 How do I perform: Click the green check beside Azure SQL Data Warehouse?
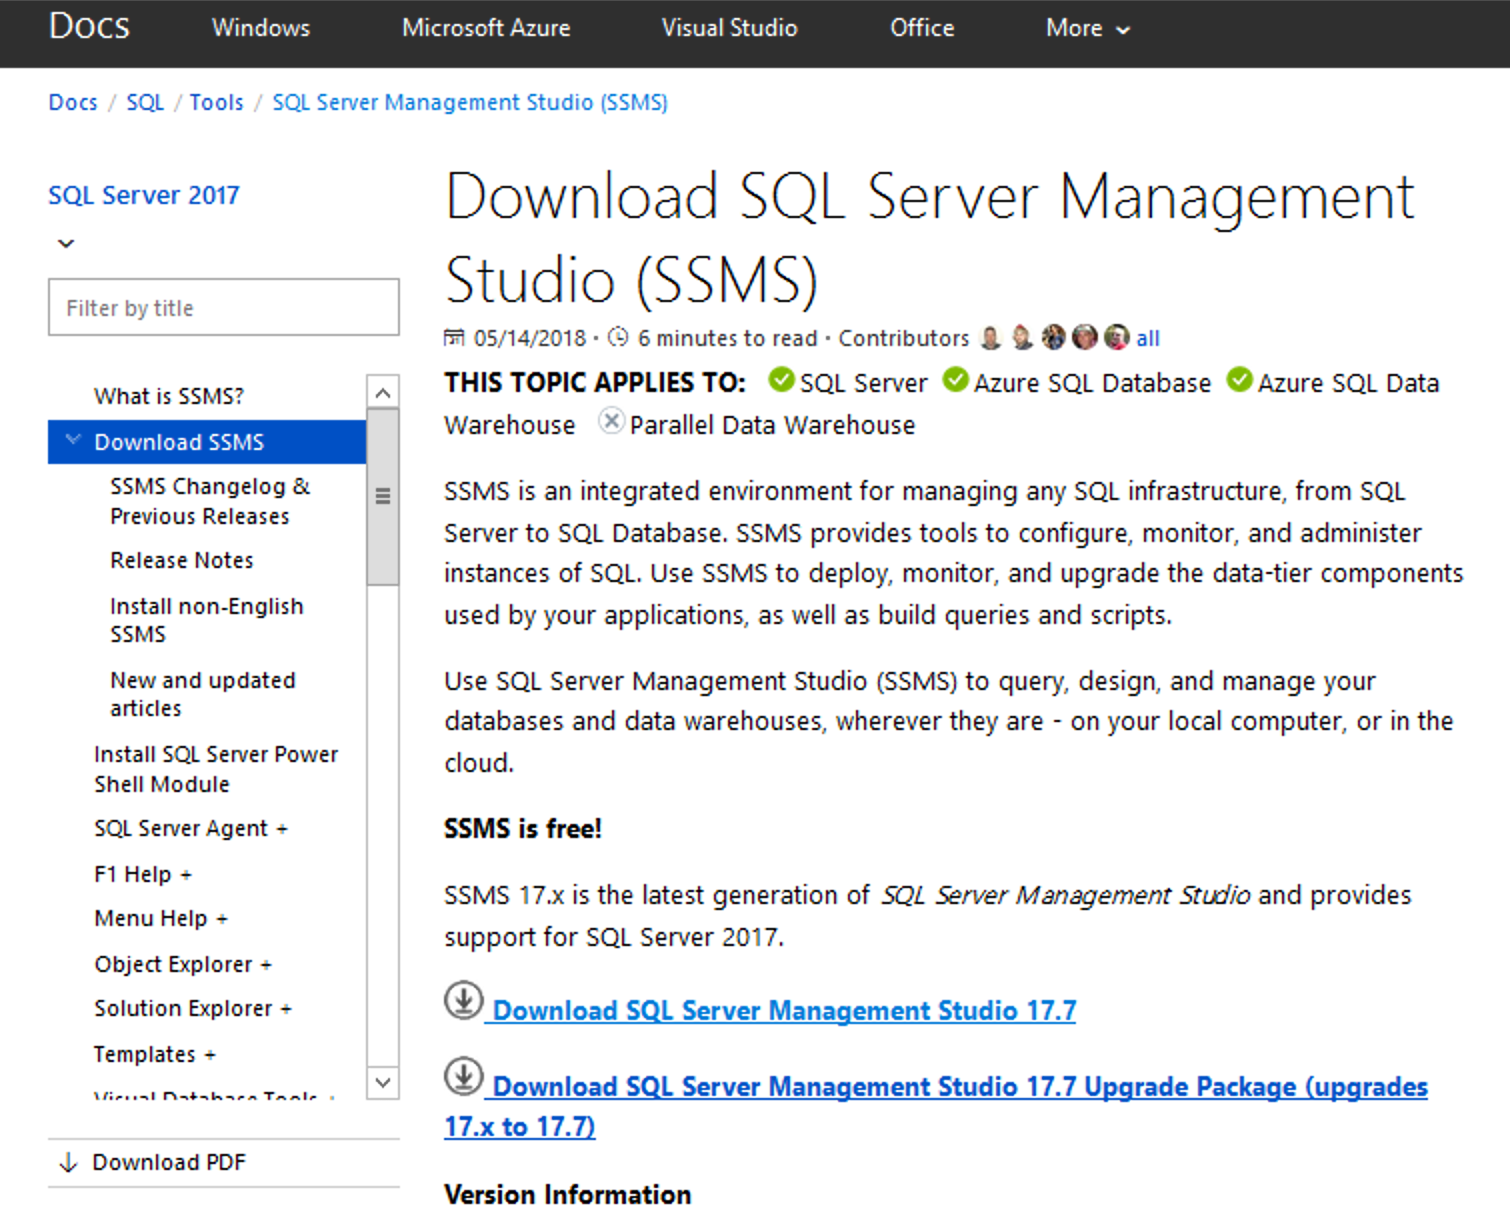point(1240,380)
